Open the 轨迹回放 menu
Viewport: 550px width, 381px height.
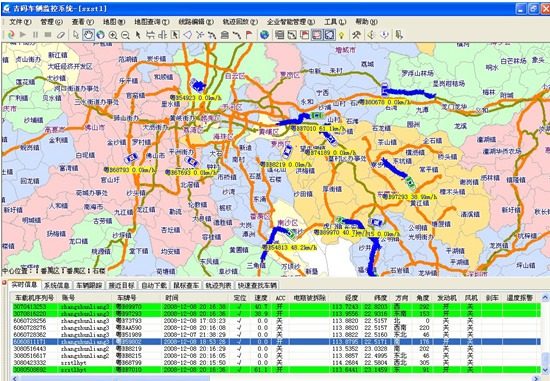coord(240,22)
